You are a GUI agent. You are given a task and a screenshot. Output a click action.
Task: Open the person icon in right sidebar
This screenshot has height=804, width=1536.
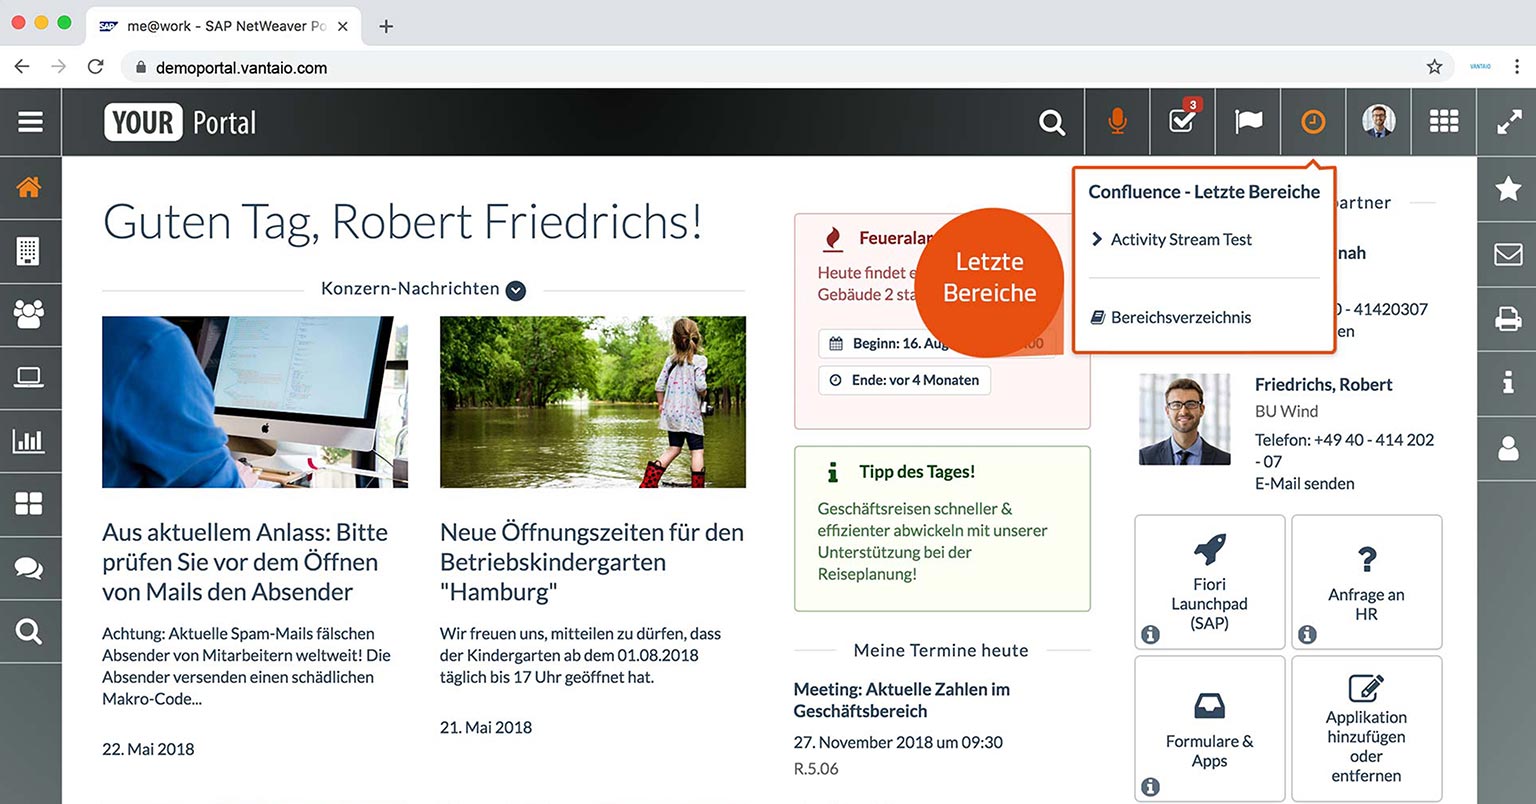1508,448
